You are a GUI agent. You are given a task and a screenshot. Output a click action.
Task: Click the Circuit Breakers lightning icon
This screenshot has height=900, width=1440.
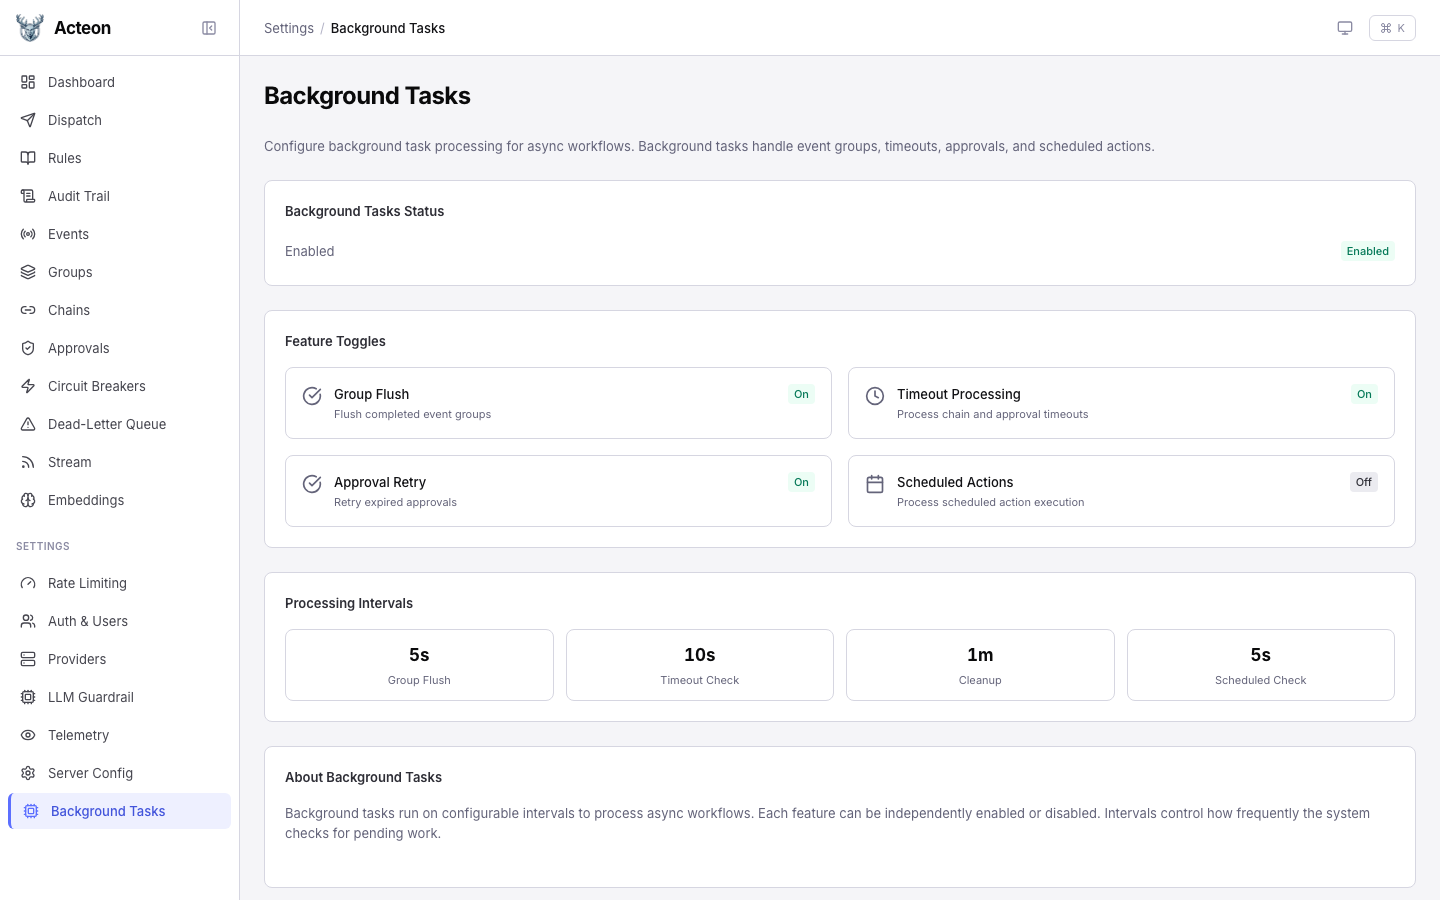28,386
